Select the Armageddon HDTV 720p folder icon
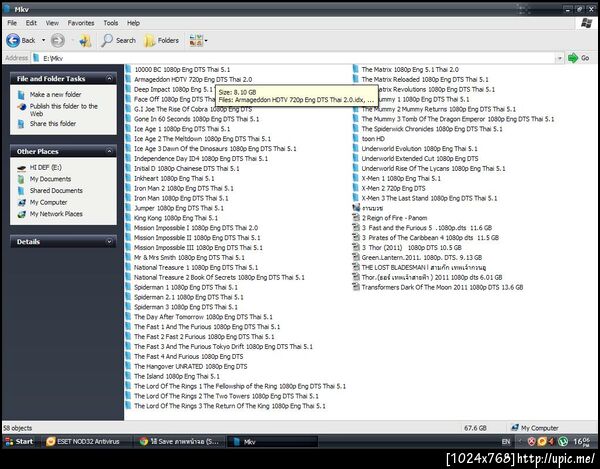Viewport: 600px width, 469px height. (x=128, y=79)
